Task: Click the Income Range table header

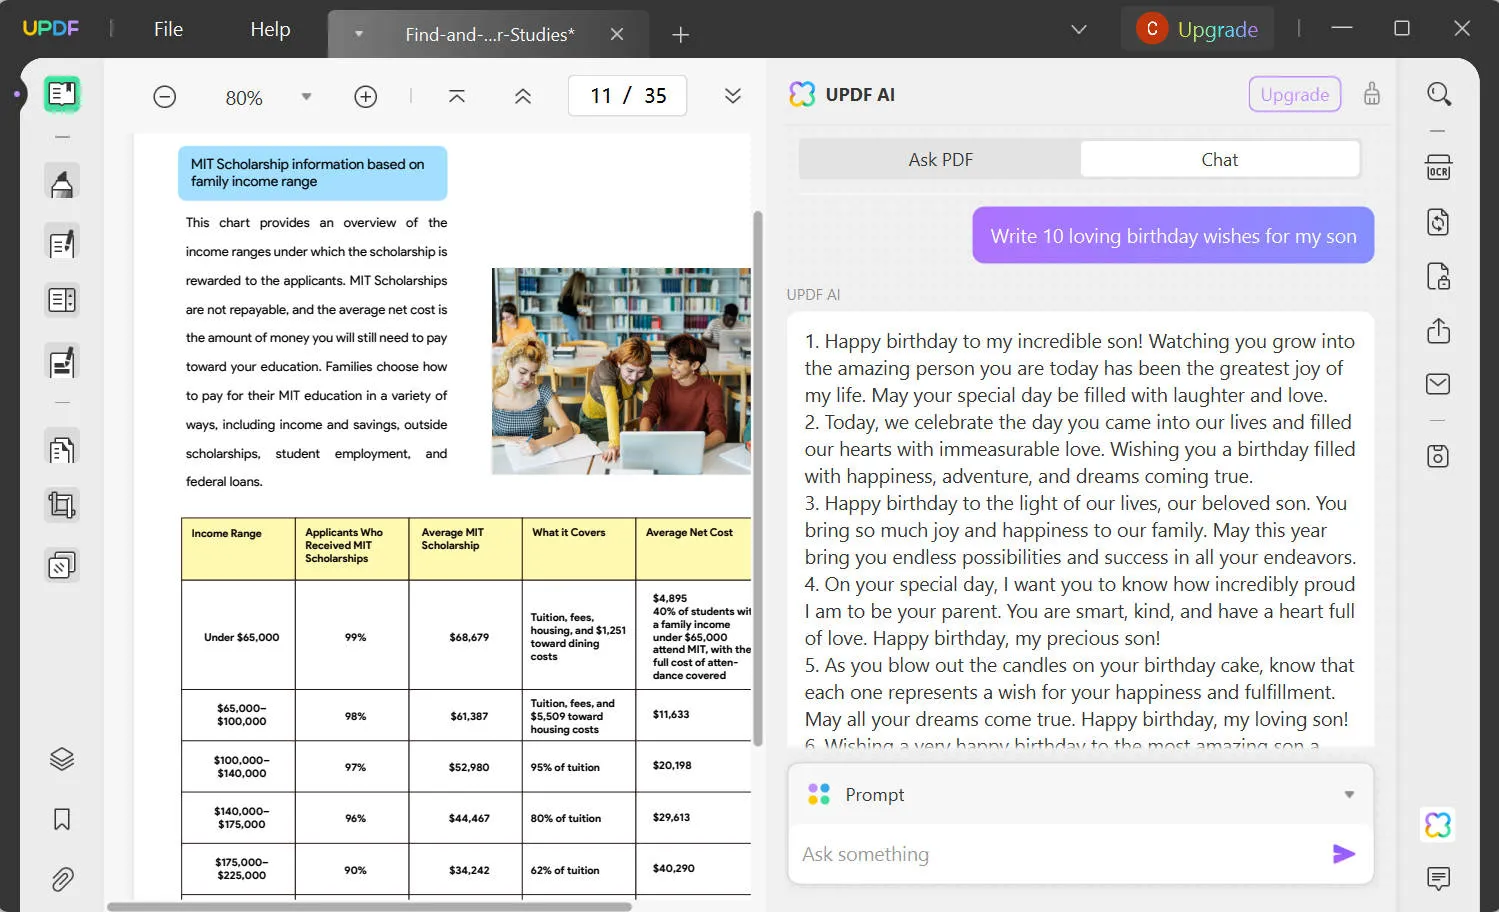Action: pyautogui.click(x=238, y=549)
